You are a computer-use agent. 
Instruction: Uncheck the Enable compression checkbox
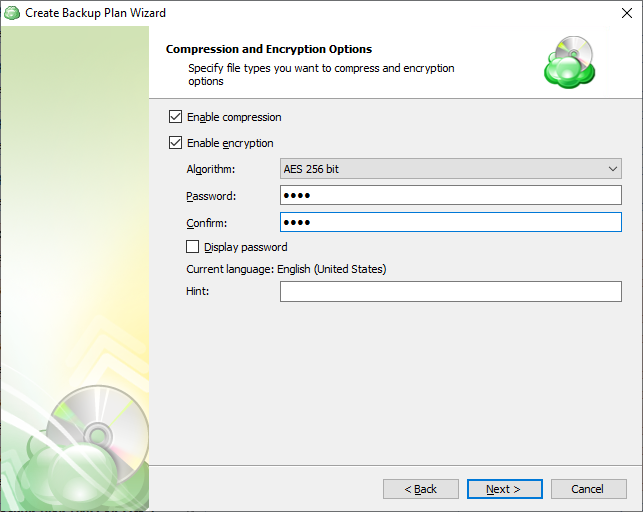(176, 117)
